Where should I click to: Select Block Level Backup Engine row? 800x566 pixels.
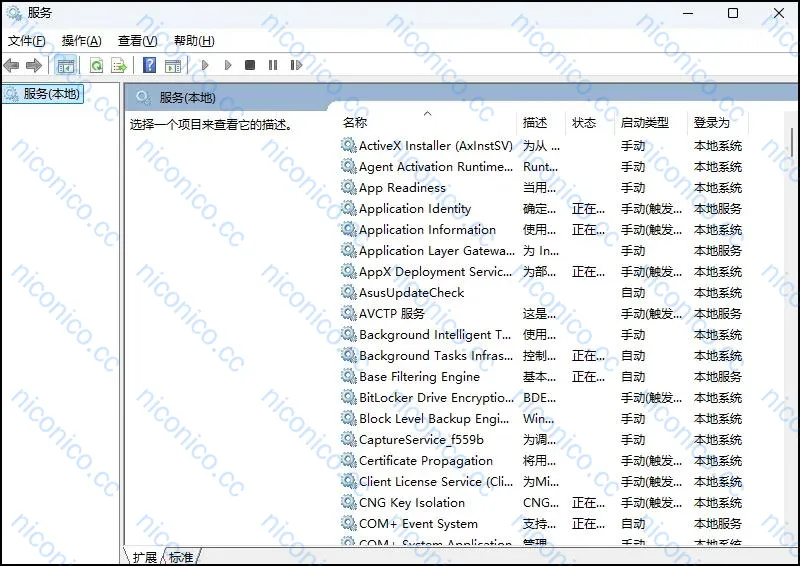(x=542, y=419)
